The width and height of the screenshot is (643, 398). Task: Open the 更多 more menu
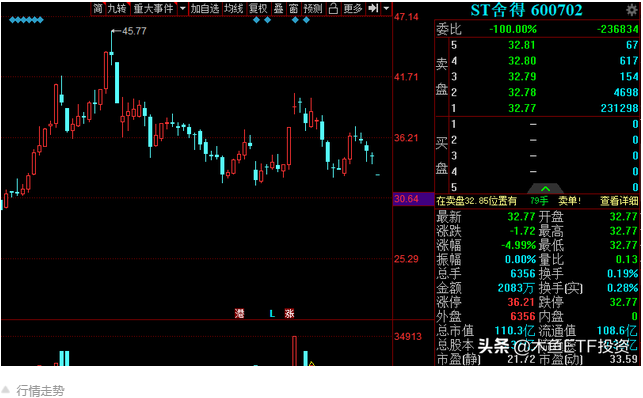(353, 8)
